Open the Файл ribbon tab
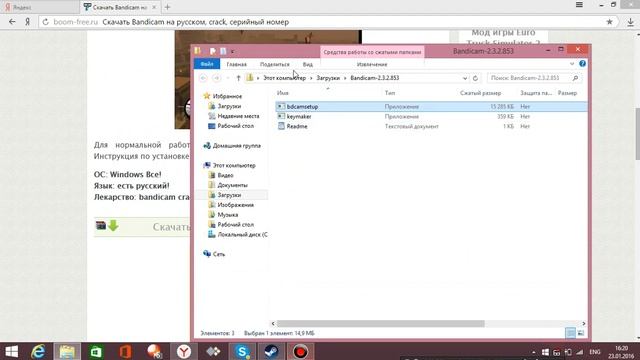Image resolution: width=640 pixels, height=360 pixels. [x=207, y=64]
